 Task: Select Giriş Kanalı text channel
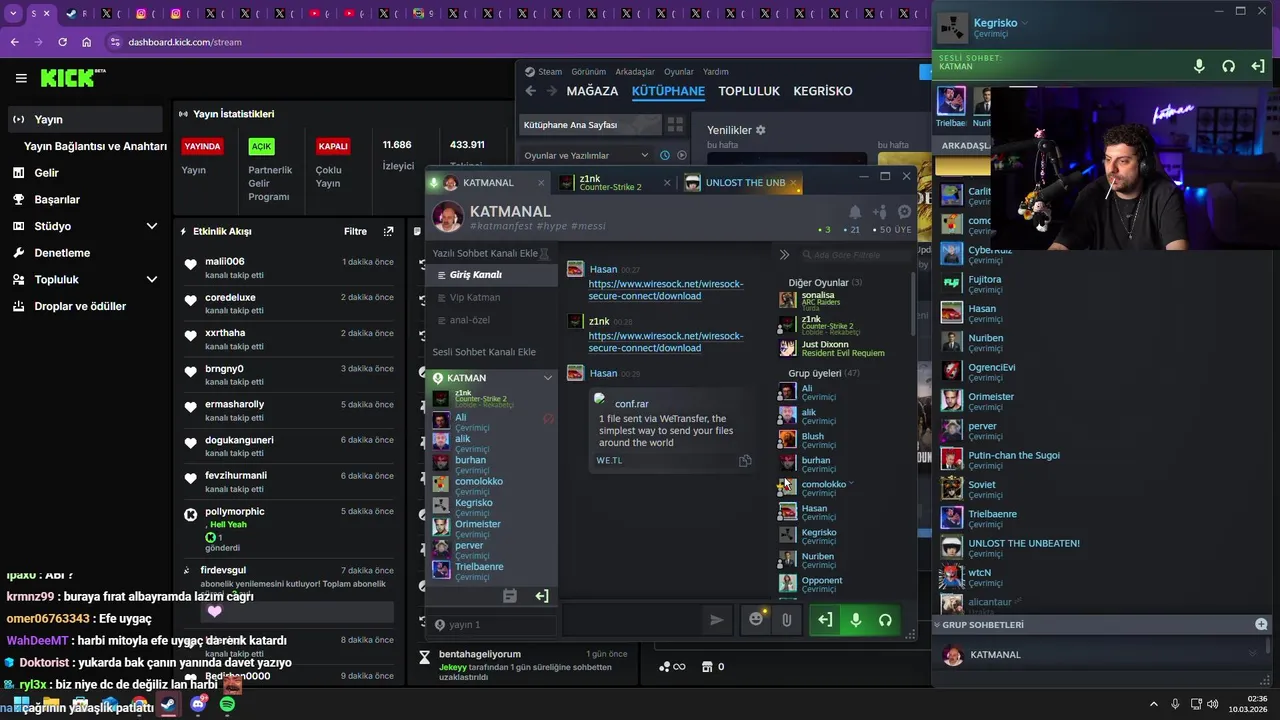[x=491, y=275]
